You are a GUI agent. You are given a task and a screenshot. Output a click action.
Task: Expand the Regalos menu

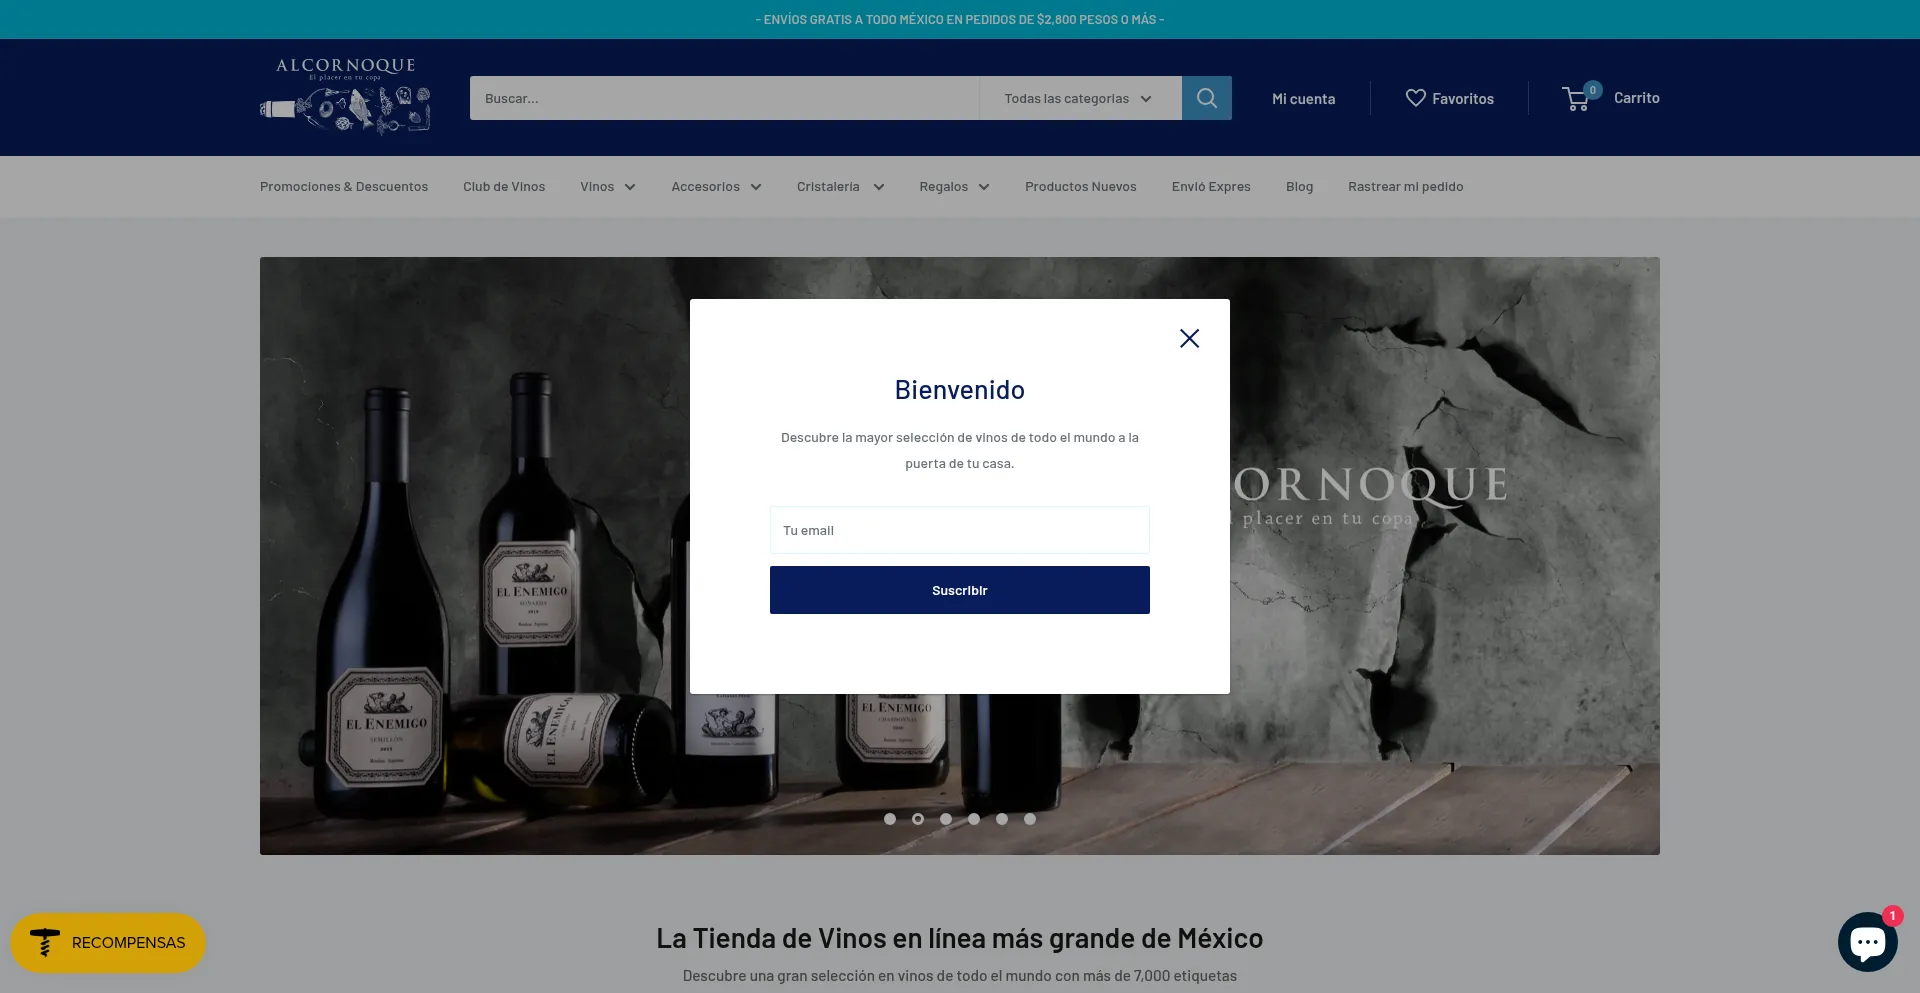[954, 187]
